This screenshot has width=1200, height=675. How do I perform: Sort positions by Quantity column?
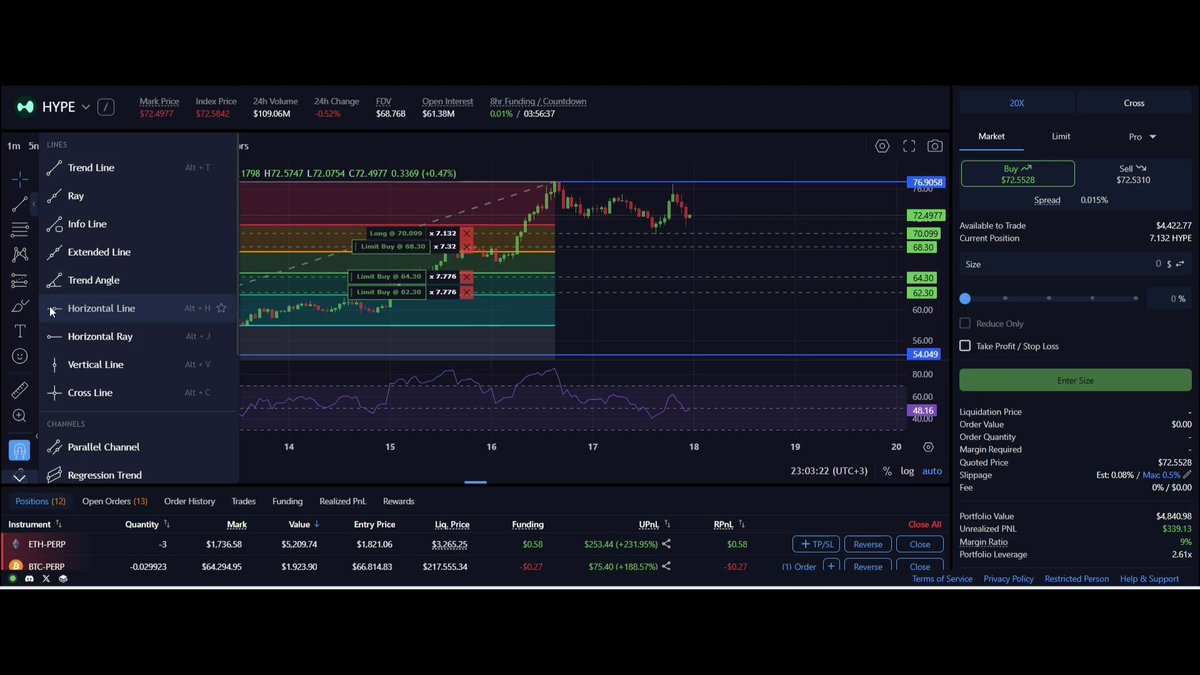pyautogui.click(x=147, y=524)
